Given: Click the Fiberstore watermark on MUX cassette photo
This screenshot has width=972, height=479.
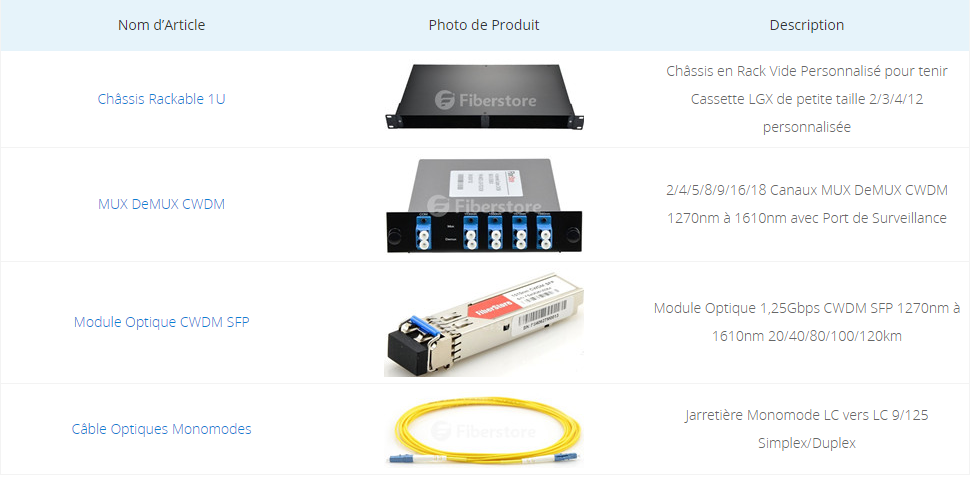Looking at the screenshot, I should click(x=485, y=205).
